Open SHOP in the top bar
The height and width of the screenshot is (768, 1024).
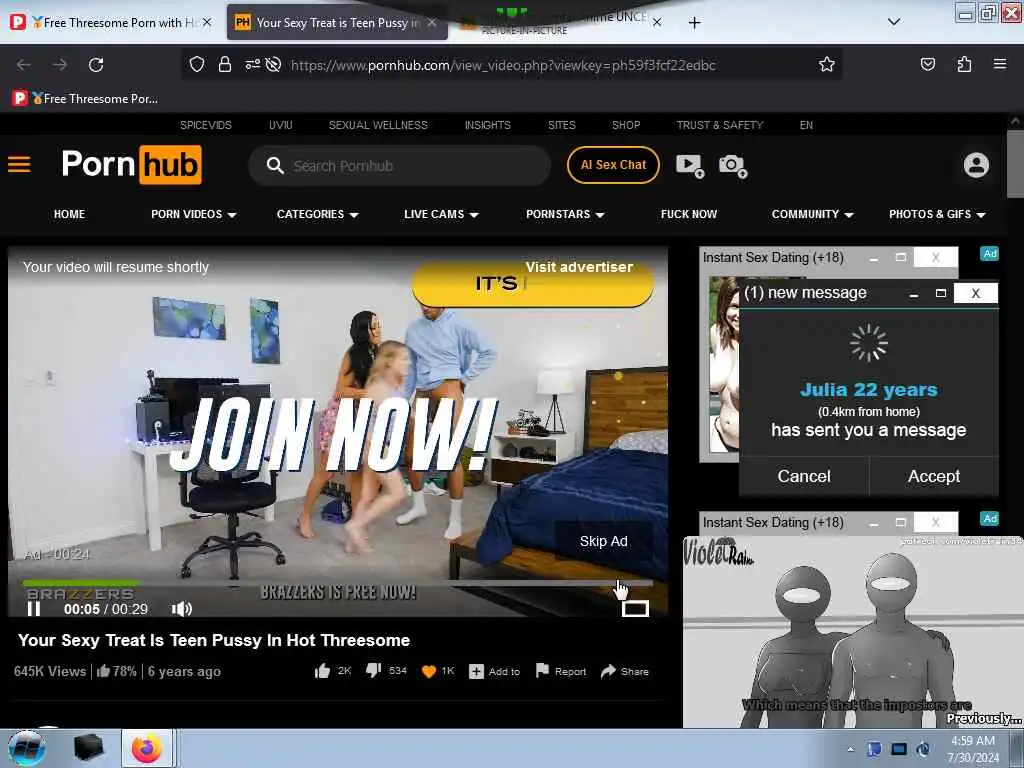click(626, 125)
